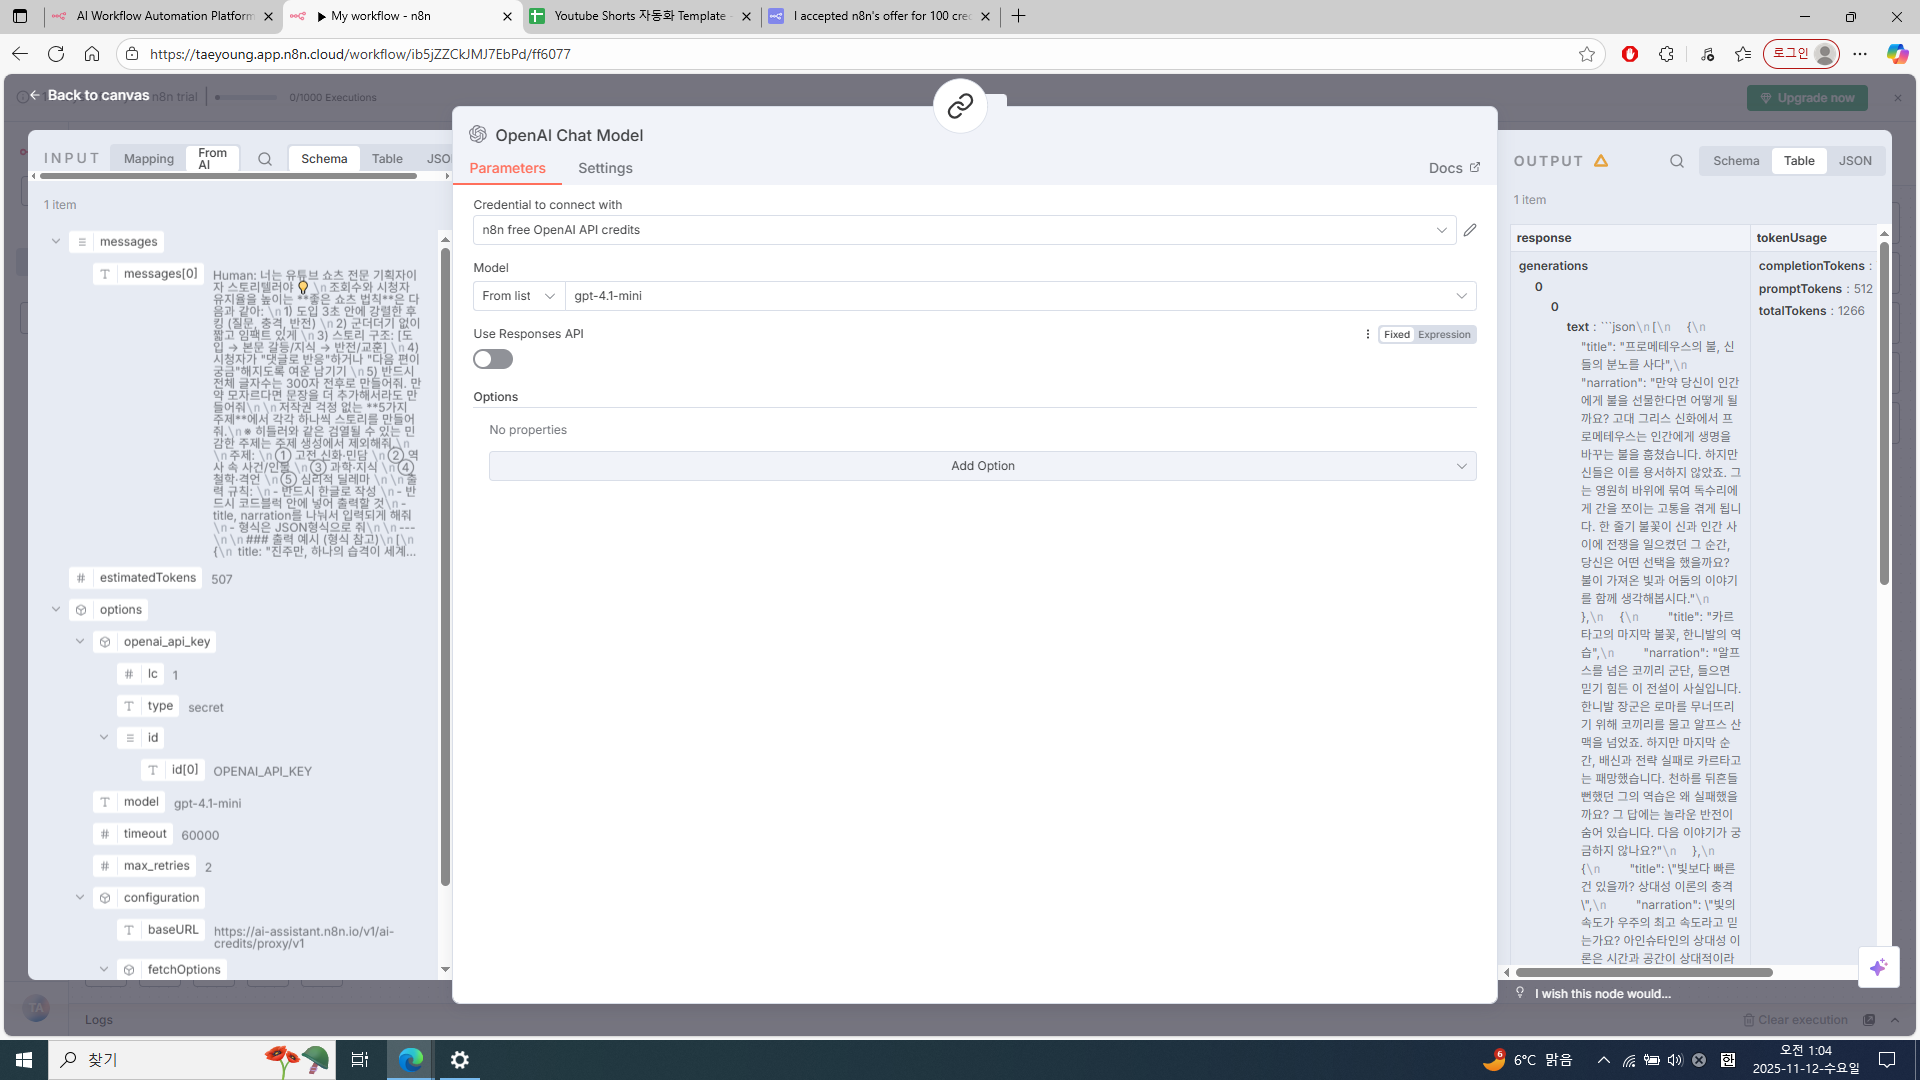The height and width of the screenshot is (1080, 1920).
Task: Open Settings from the Windows taskbar
Action: (460, 1059)
